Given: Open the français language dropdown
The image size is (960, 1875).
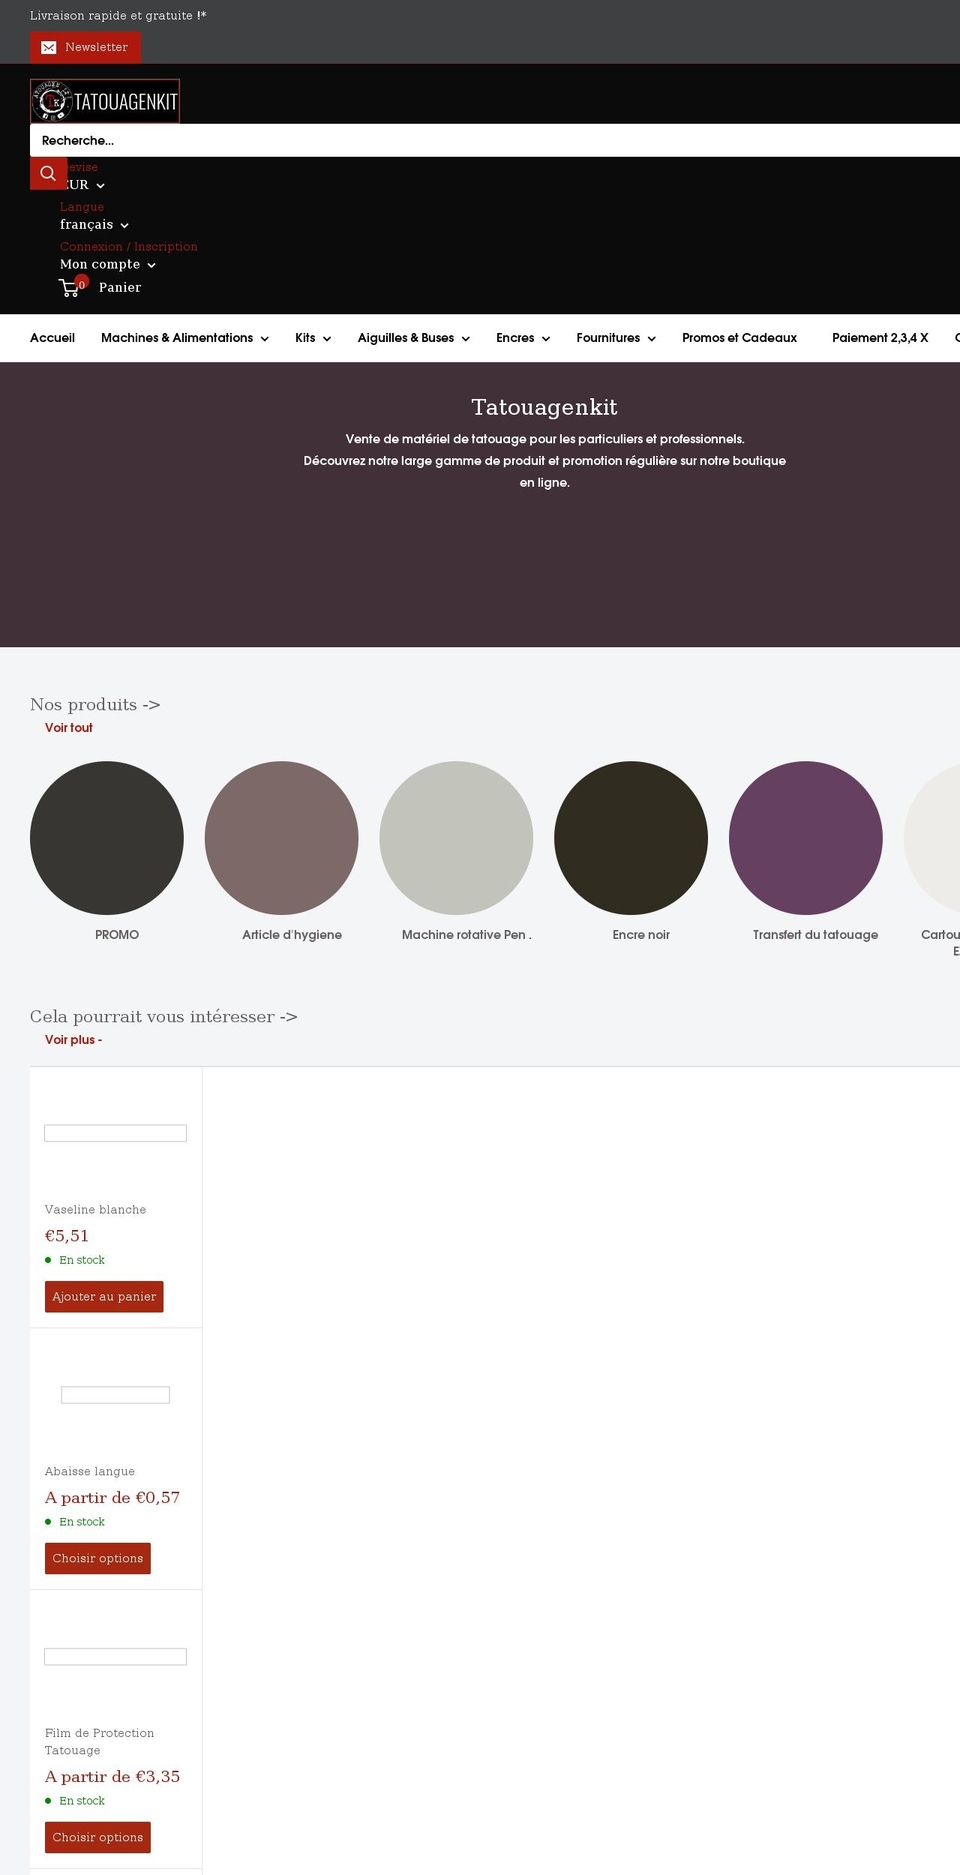Looking at the screenshot, I should pyautogui.click(x=94, y=225).
